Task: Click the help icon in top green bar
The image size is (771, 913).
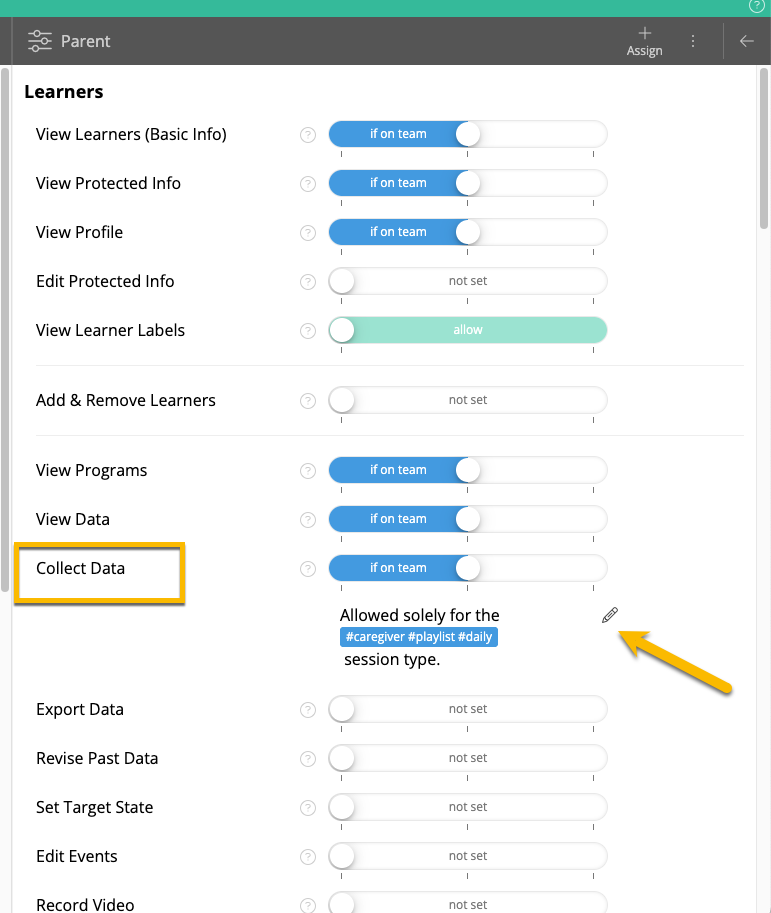Action: [756, 6]
